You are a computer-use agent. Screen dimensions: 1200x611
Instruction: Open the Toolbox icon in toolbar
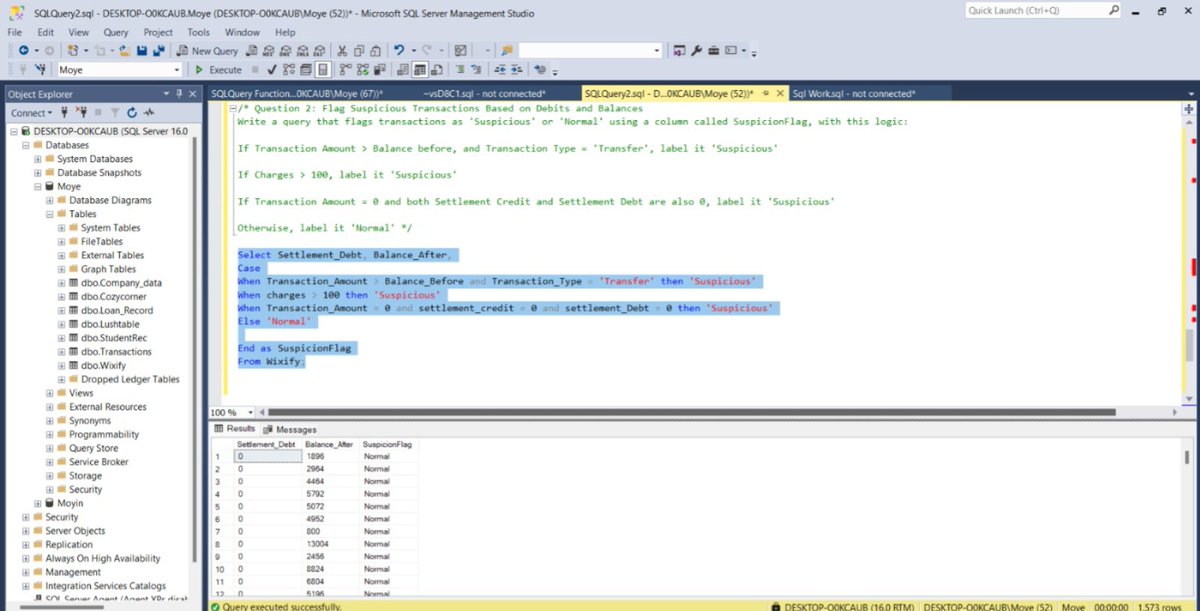(713, 50)
